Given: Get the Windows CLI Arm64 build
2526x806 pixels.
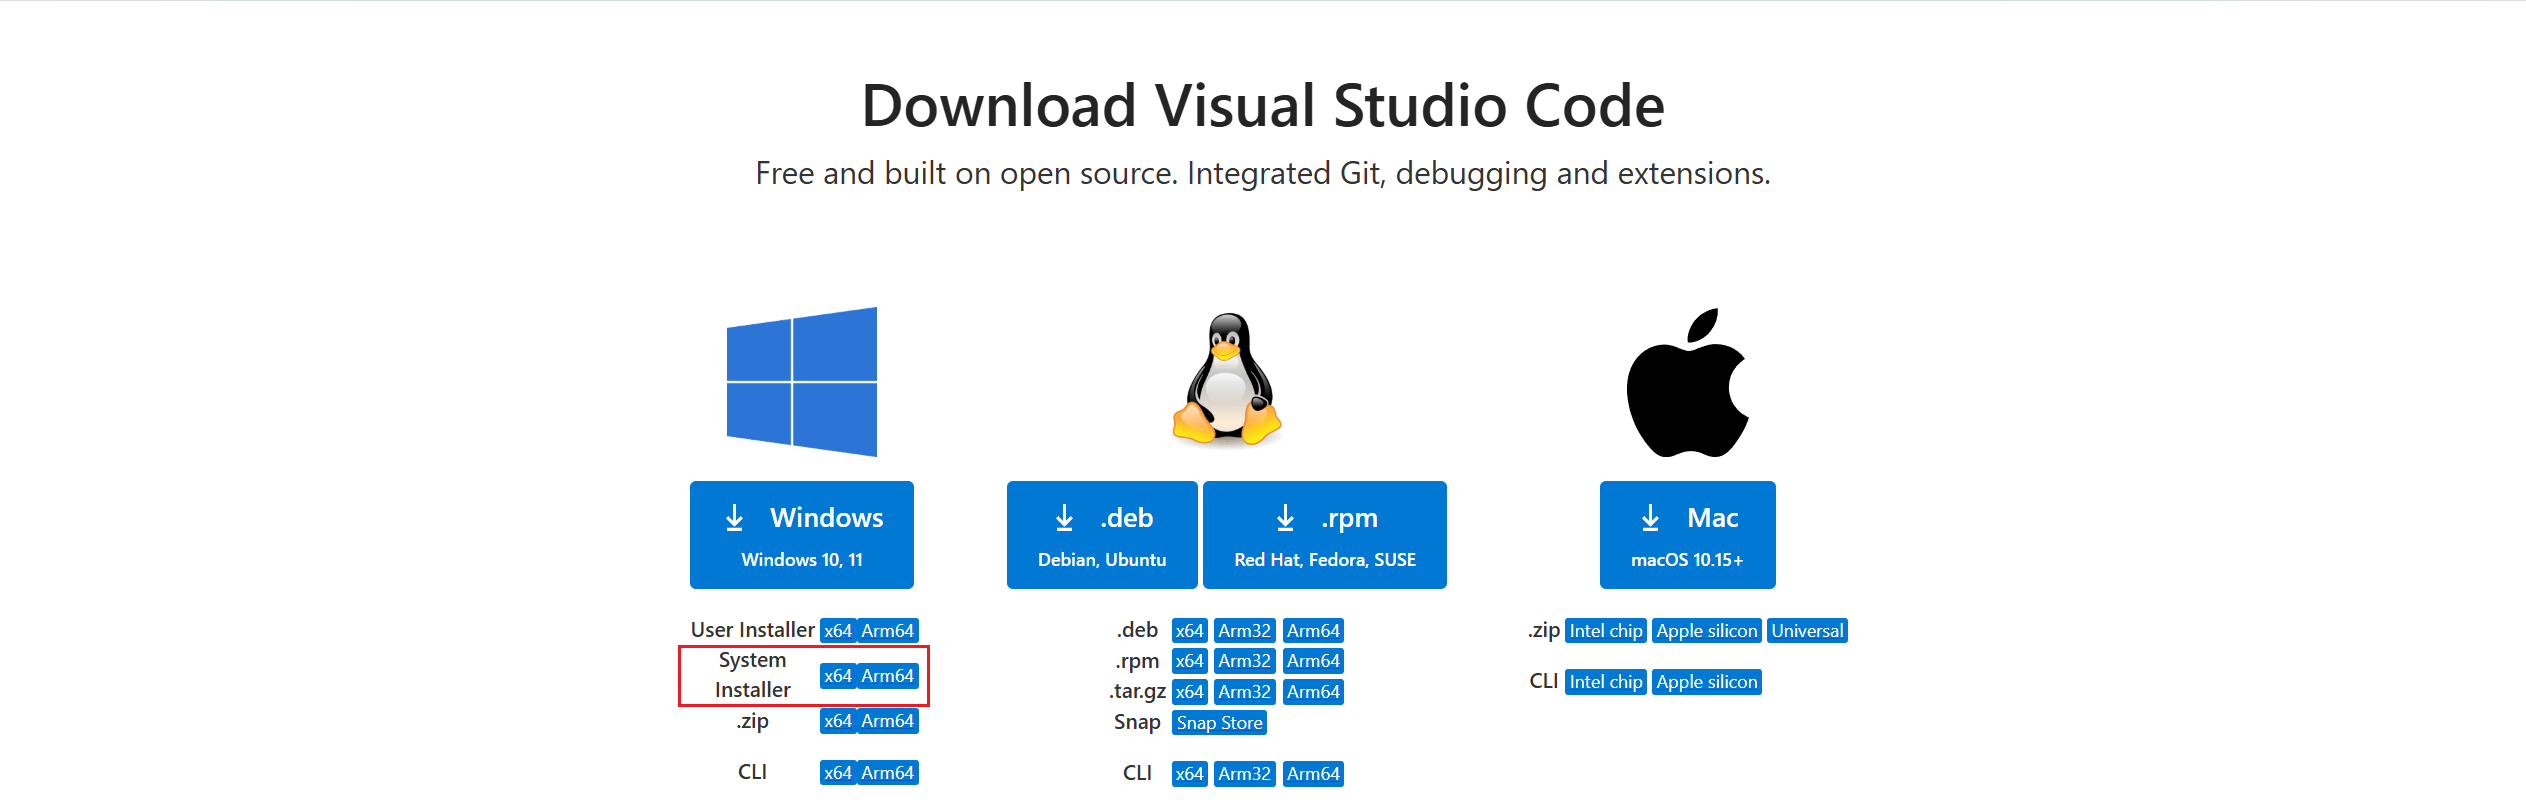Looking at the screenshot, I should tap(888, 773).
